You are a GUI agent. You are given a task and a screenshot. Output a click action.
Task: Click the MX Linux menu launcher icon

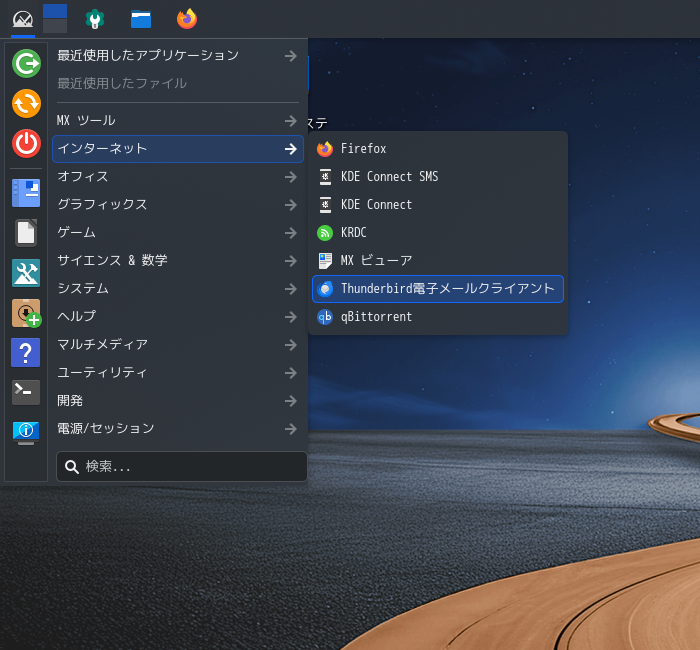click(23, 19)
